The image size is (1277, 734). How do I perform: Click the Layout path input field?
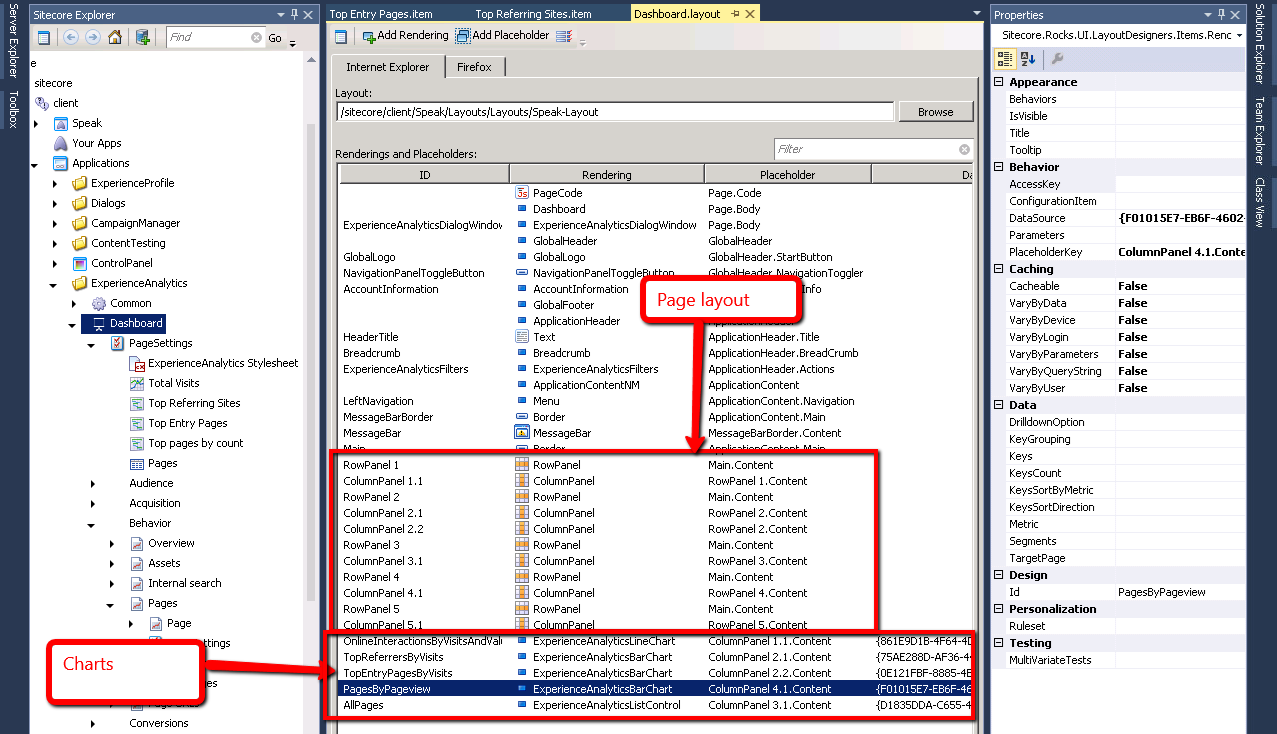(x=615, y=112)
